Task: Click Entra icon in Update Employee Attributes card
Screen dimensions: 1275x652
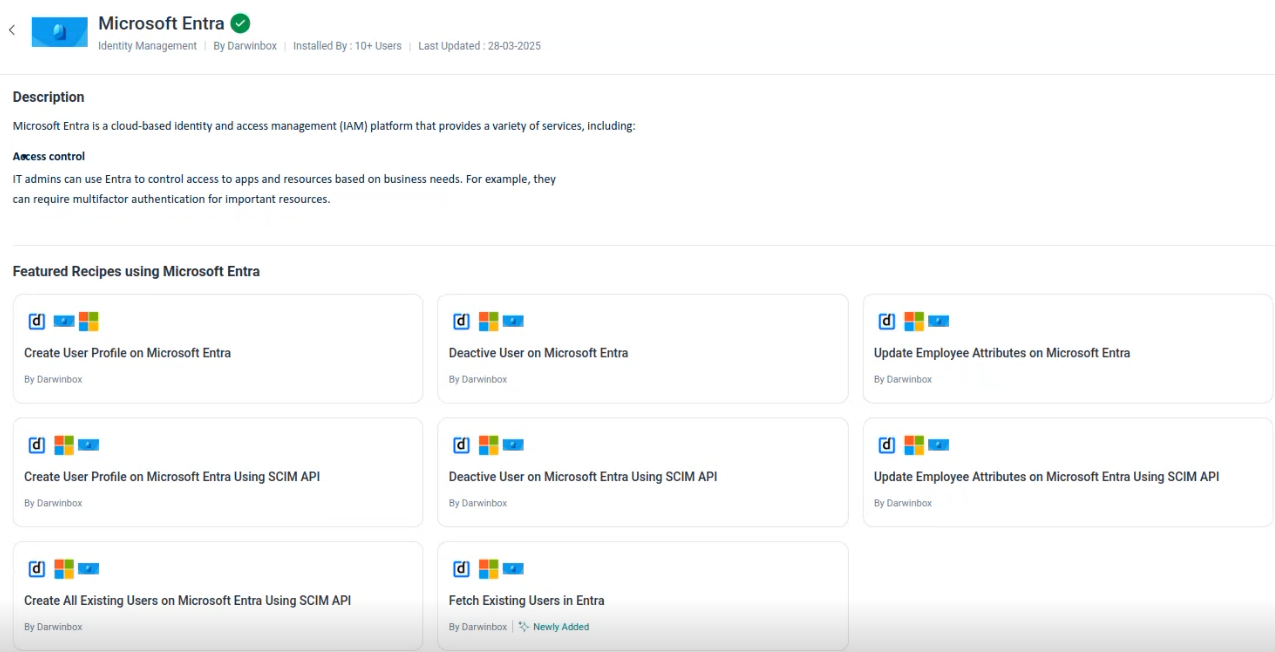Action: pyautogui.click(x=938, y=321)
